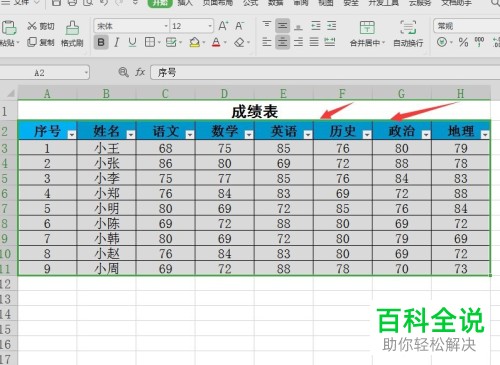Viewport: 500px width, 365px height.
Task: Open filter dropdown for 政治 column
Action: pyautogui.click(x=426, y=134)
